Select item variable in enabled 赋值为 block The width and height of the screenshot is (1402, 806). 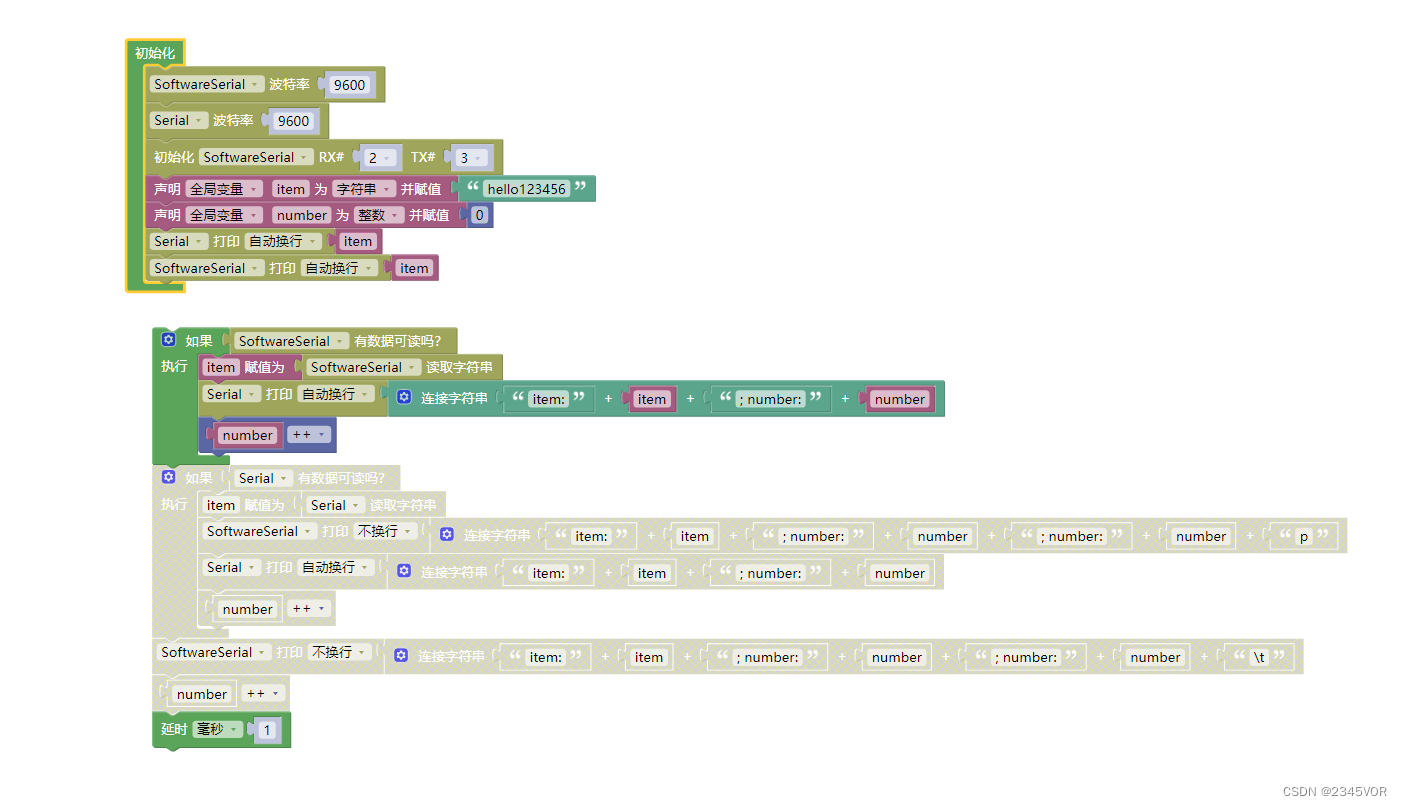click(221, 367)
